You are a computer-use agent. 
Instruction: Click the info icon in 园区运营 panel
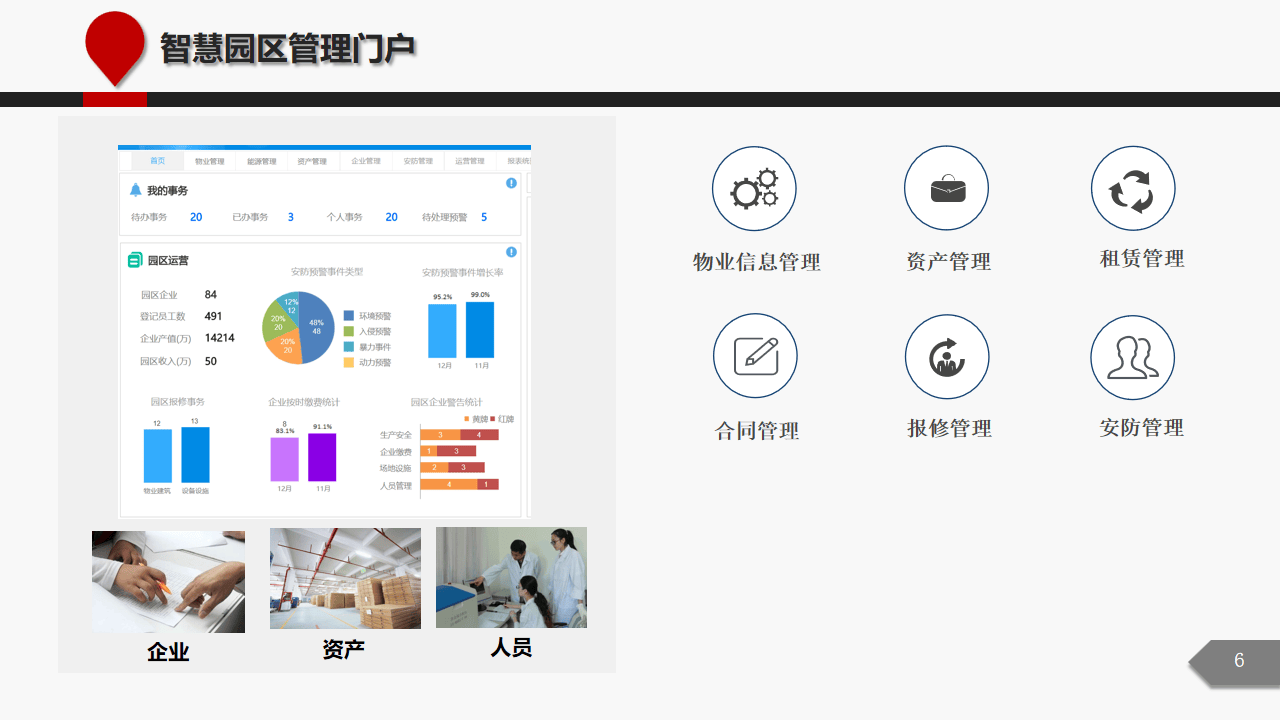(511, 252)
